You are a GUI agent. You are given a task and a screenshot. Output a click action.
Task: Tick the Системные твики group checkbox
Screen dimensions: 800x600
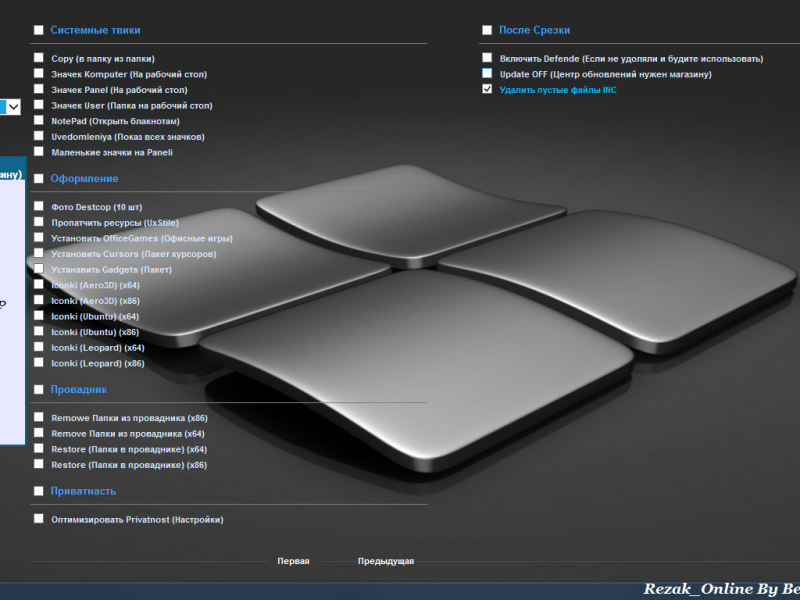39,30
